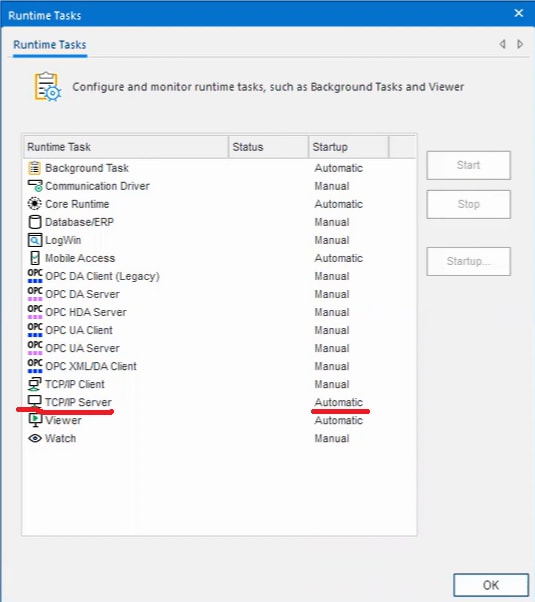
Task: Click the Communication Driver icon
Action: (35, 186)
